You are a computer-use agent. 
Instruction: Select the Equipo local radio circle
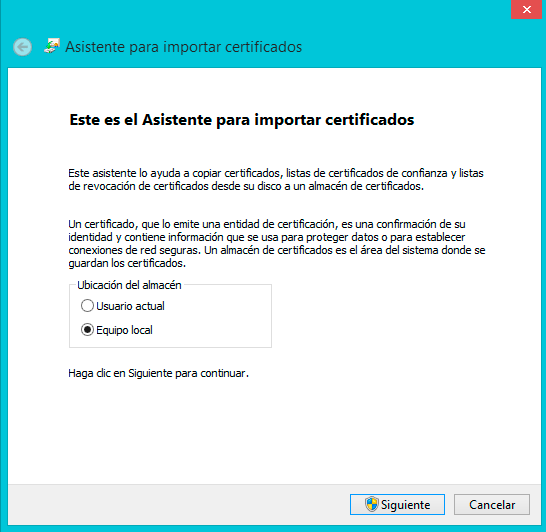pos(87,329)
